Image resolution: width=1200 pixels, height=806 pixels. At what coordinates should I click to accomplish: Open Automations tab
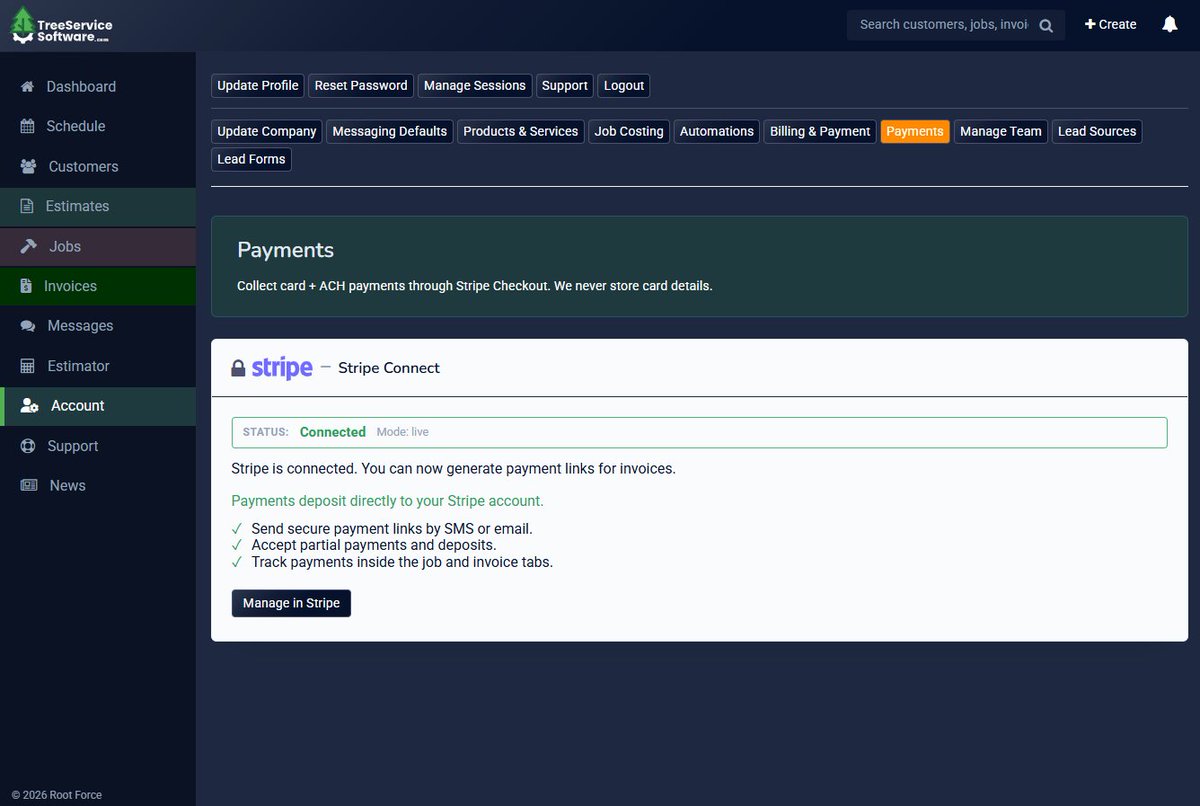[717, 132]
